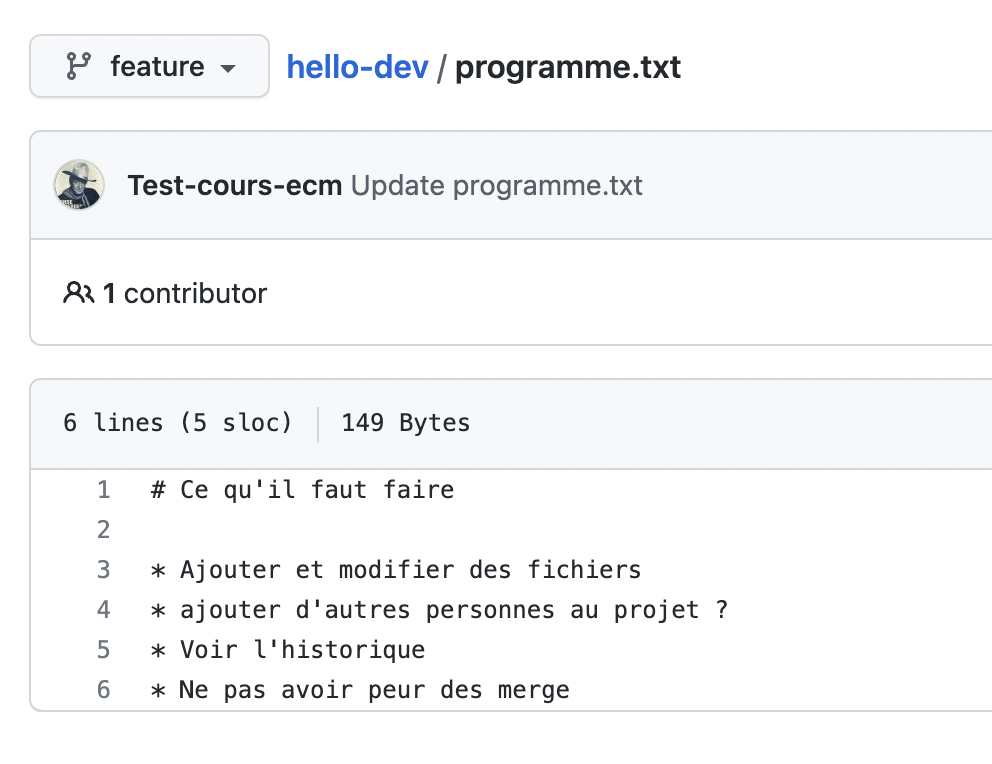992x764 pixels.
Task: Click the Test-cours-ecm avatar image
Action: tap(79, 185)
